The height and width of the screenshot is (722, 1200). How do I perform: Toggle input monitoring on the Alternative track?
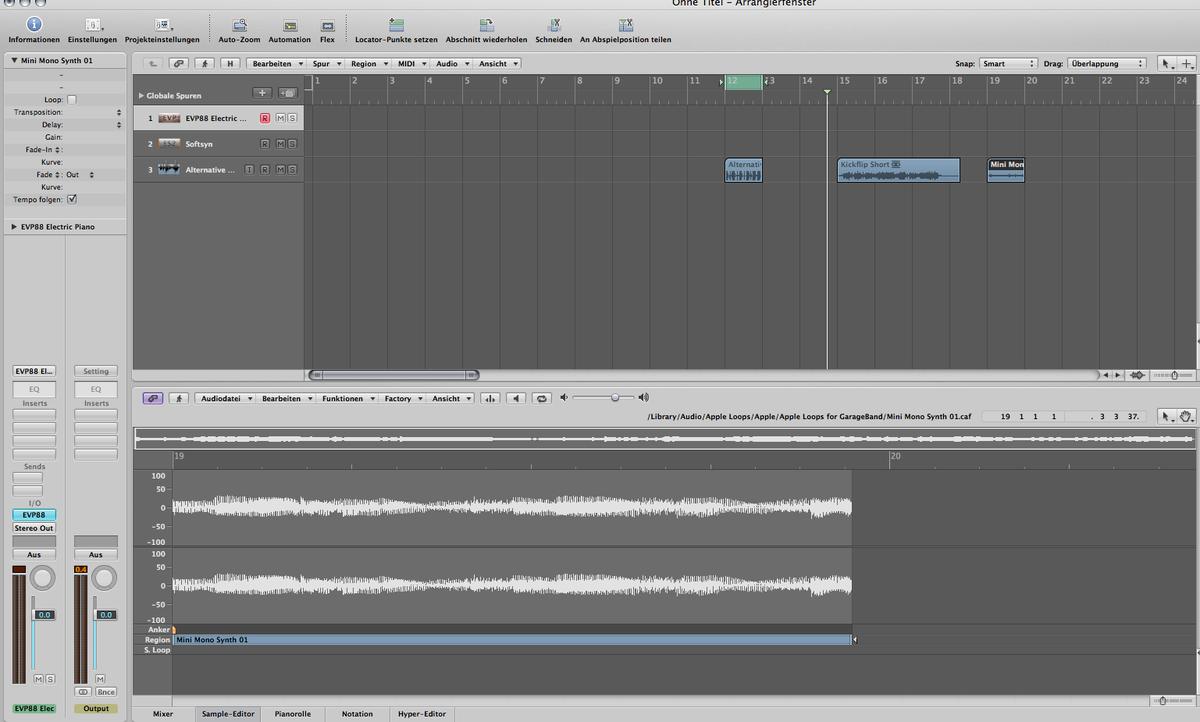250,170
